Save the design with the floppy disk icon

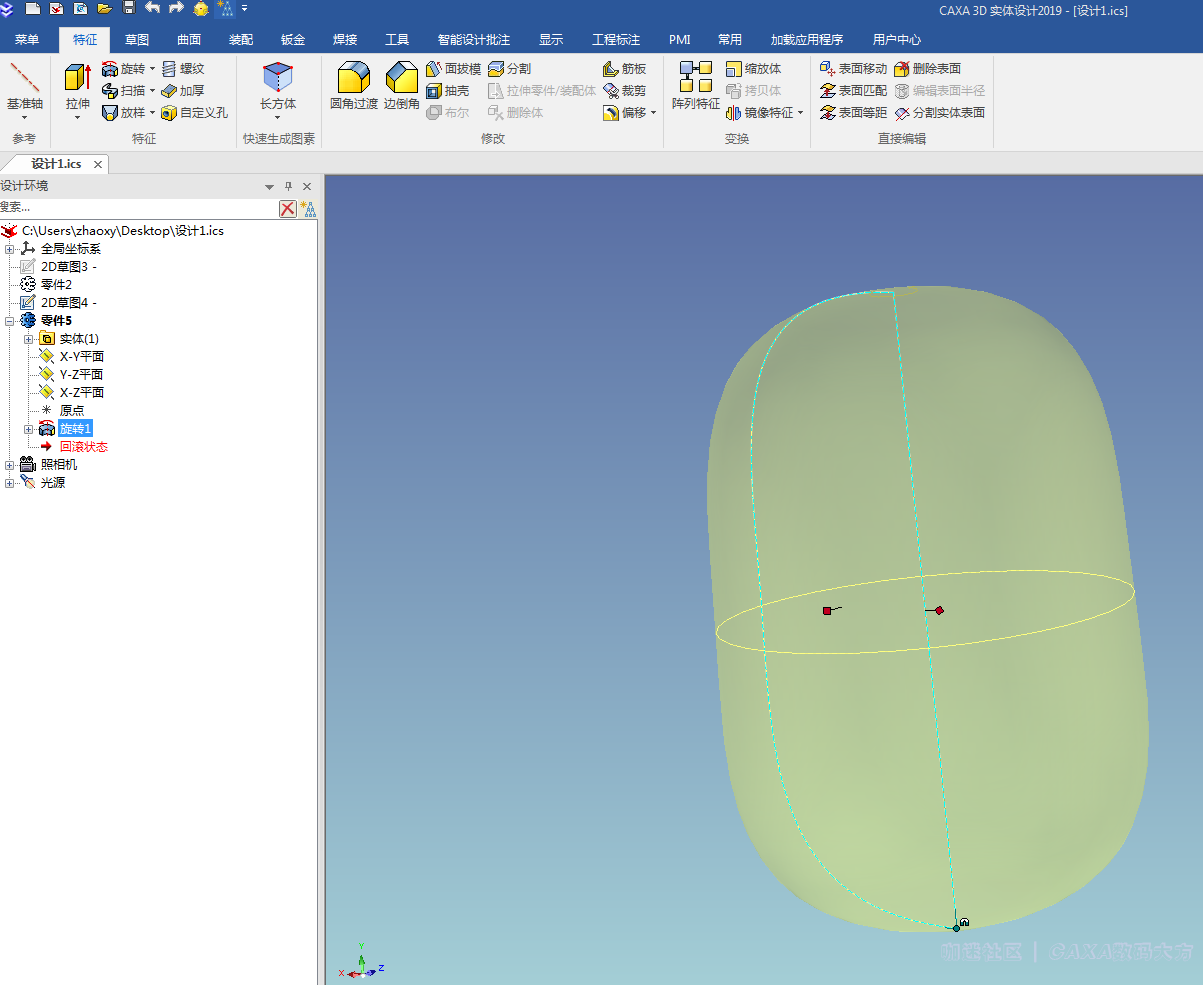[x=128, y=8]
